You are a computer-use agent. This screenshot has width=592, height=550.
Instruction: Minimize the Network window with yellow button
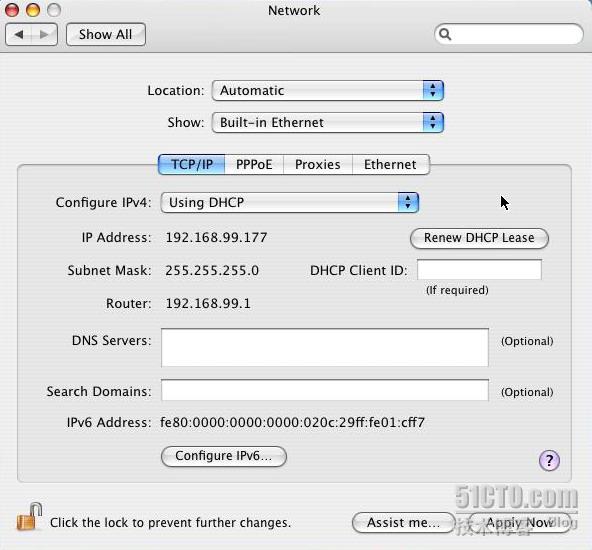click(33, 10)
